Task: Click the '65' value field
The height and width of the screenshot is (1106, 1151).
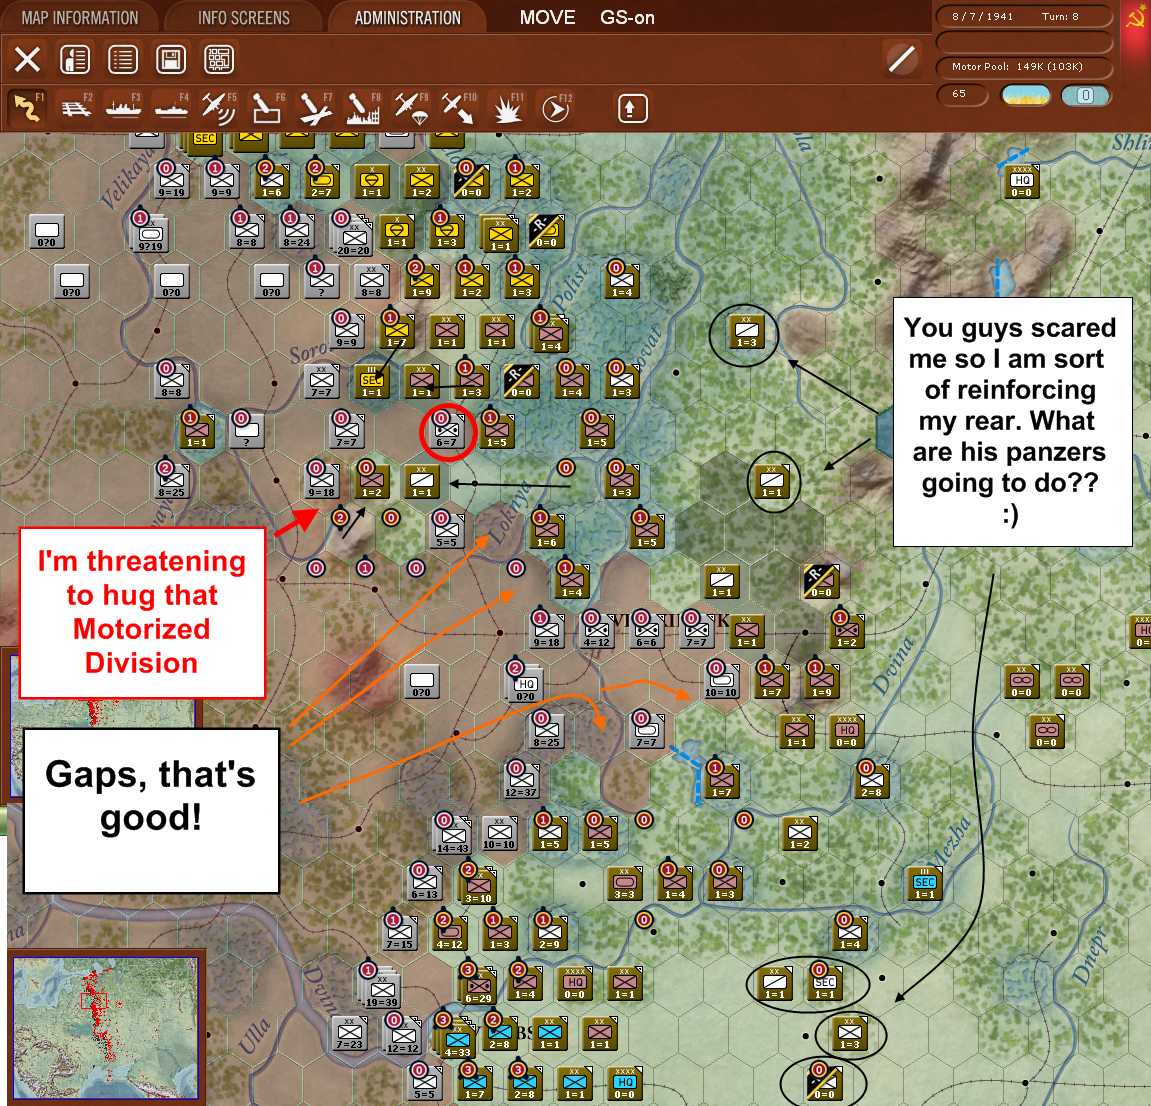Action: (962, 94)
